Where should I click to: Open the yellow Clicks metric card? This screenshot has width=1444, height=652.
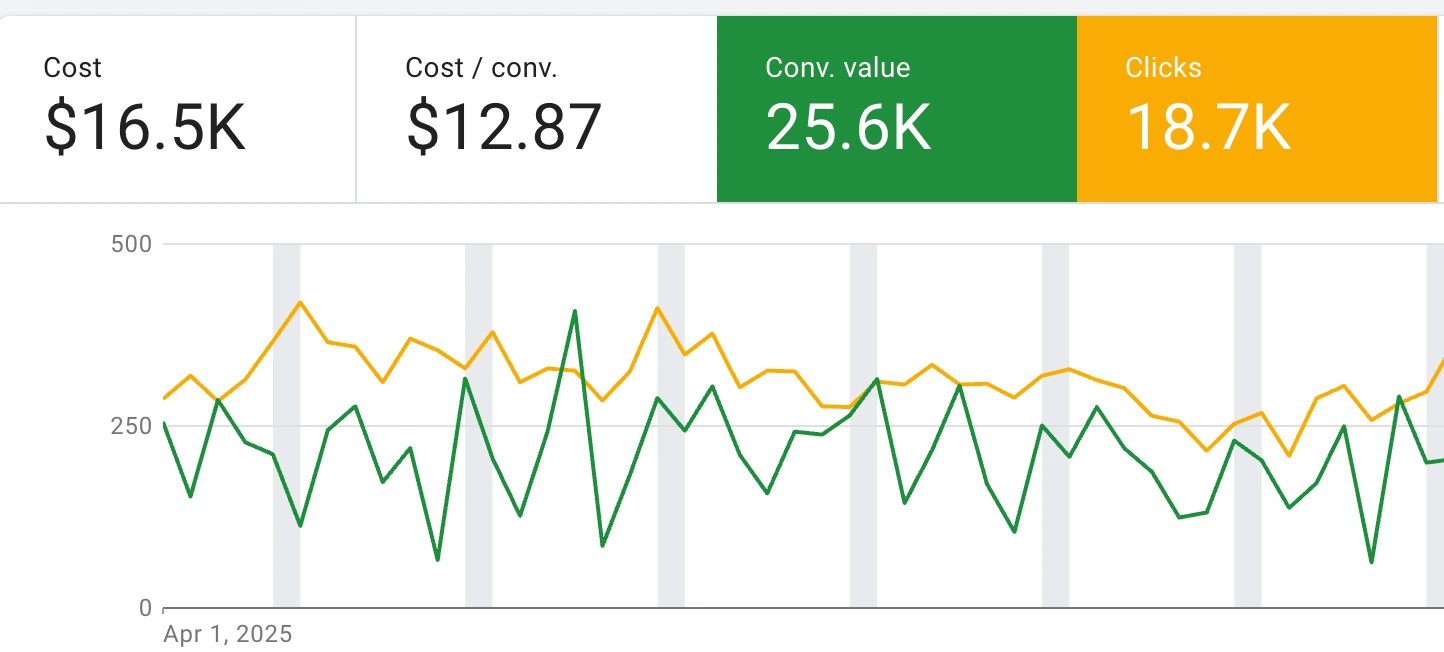(1256, 108)
